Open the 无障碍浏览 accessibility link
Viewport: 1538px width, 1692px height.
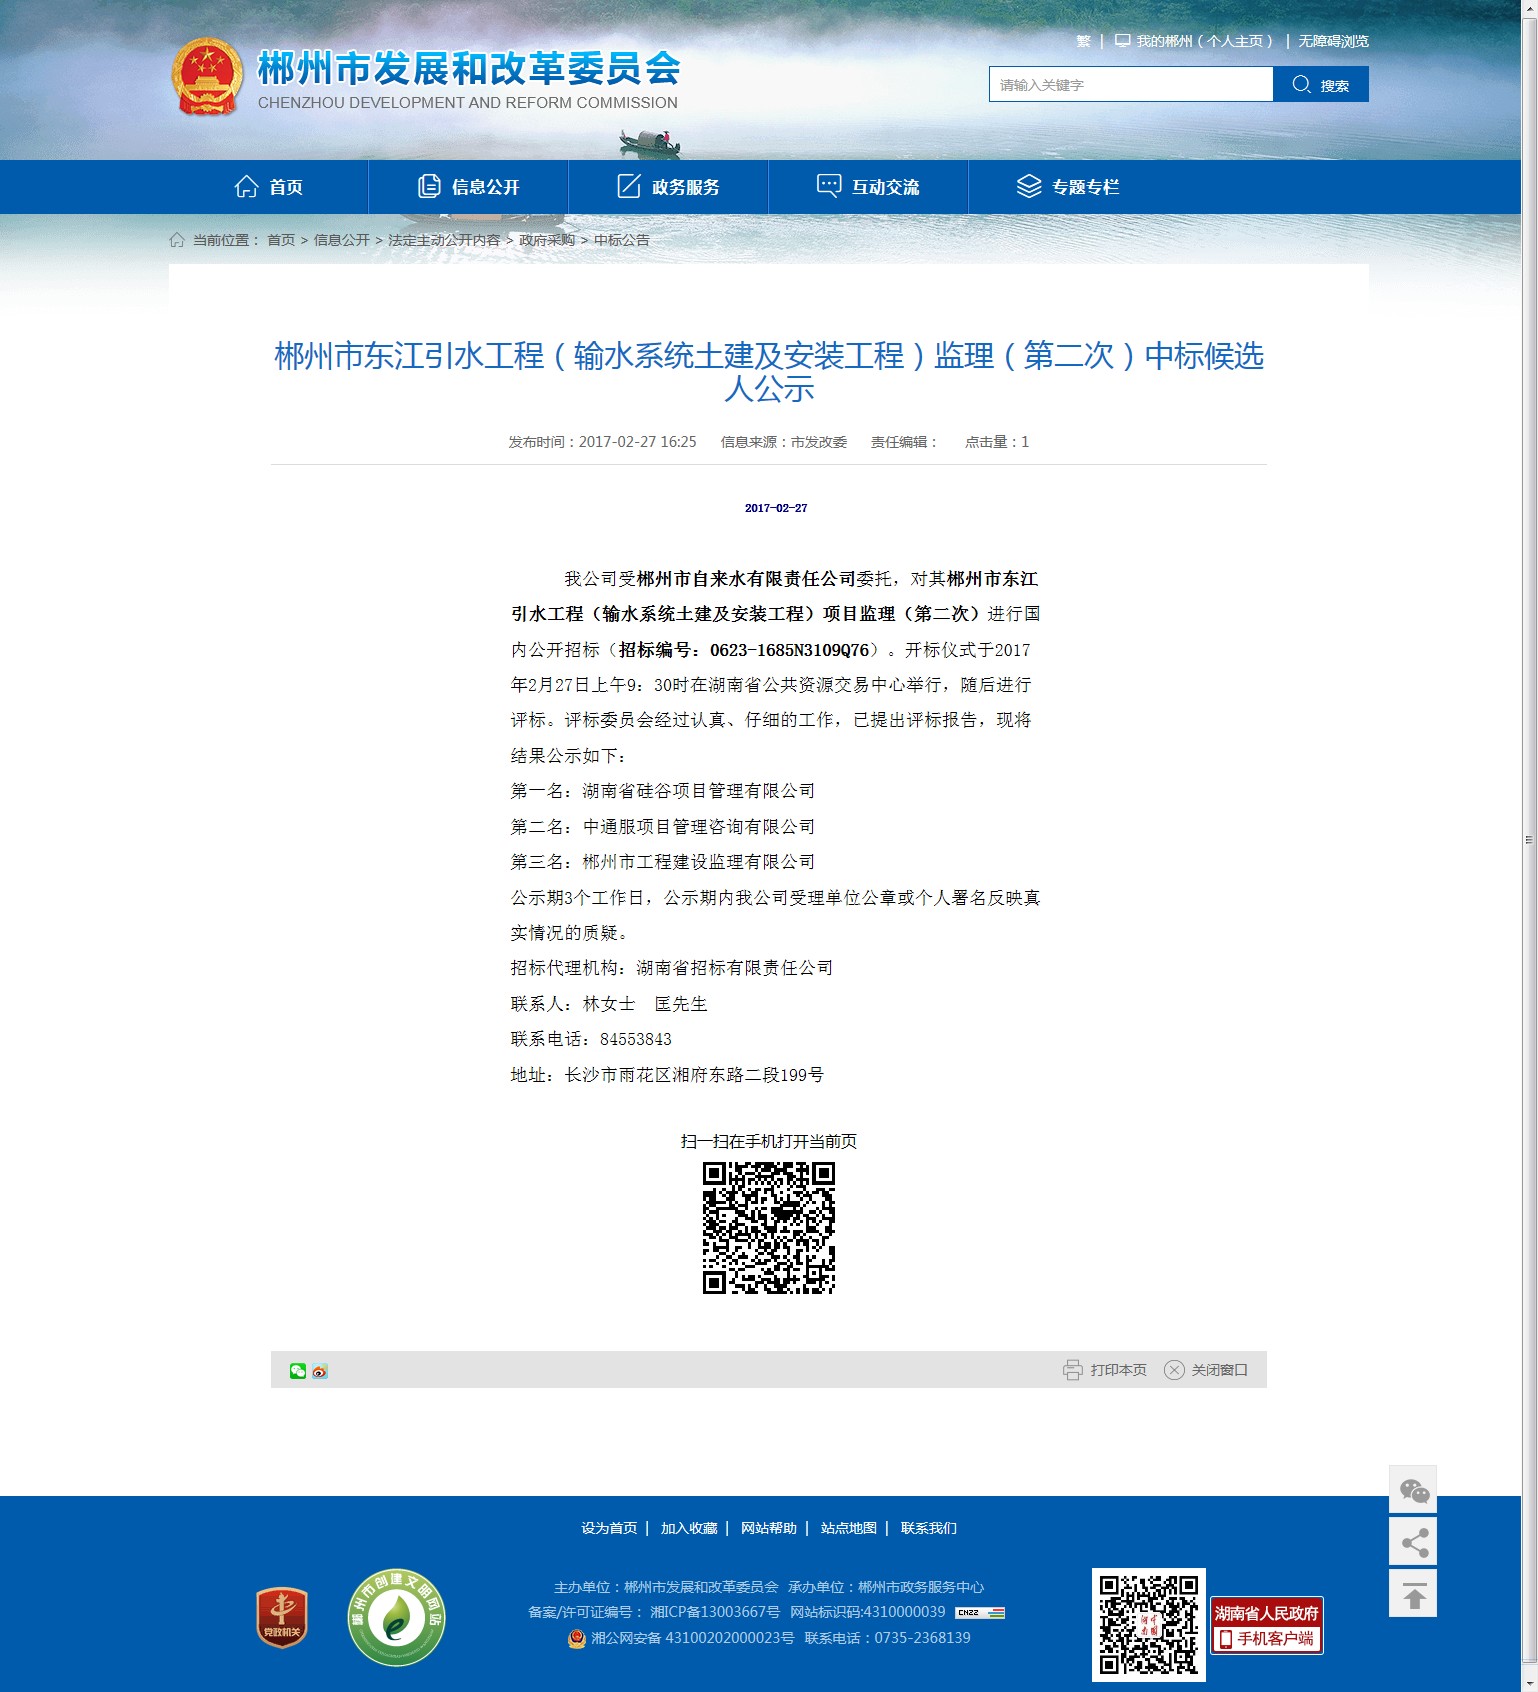(1333, 41)
